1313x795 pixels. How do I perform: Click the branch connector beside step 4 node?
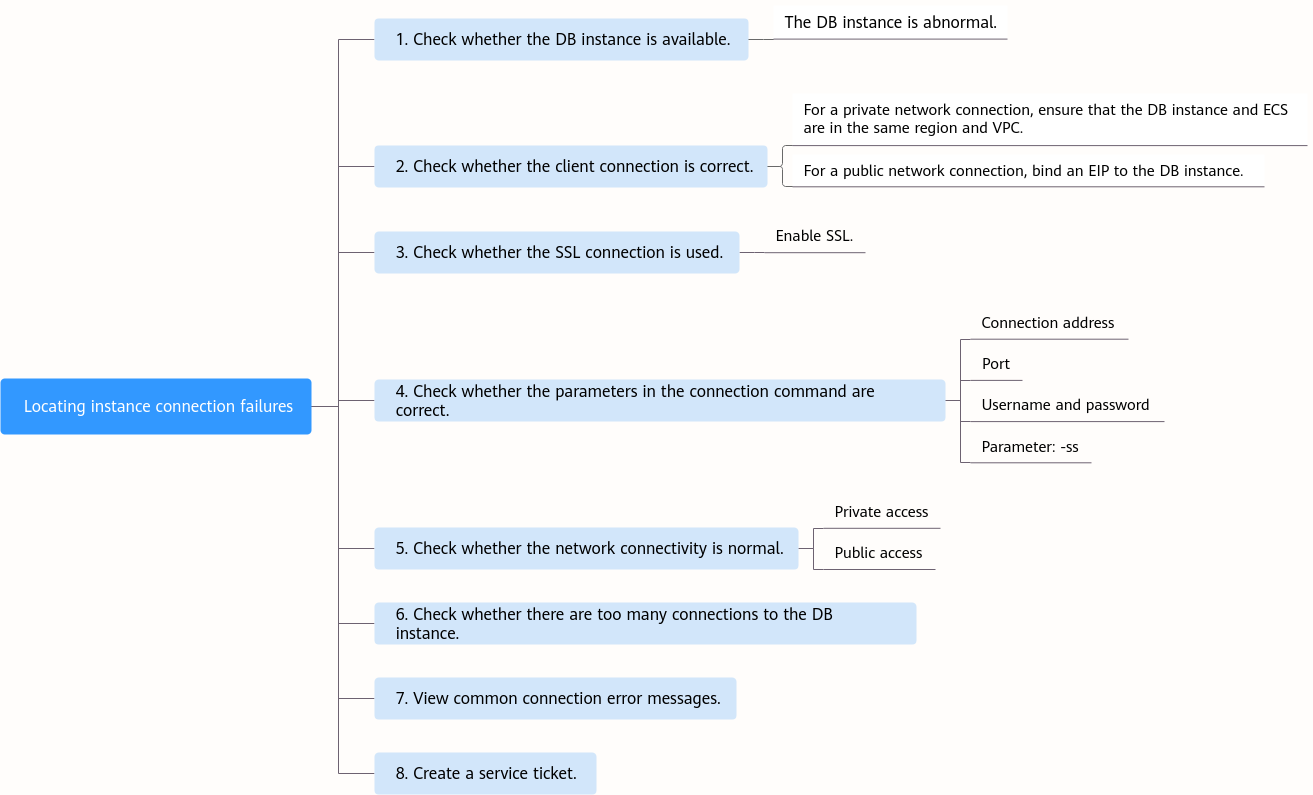[953, 400]
